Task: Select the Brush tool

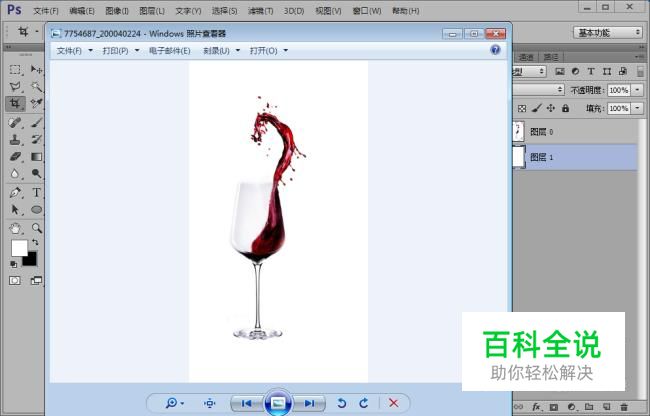Action: pos(36,123)
